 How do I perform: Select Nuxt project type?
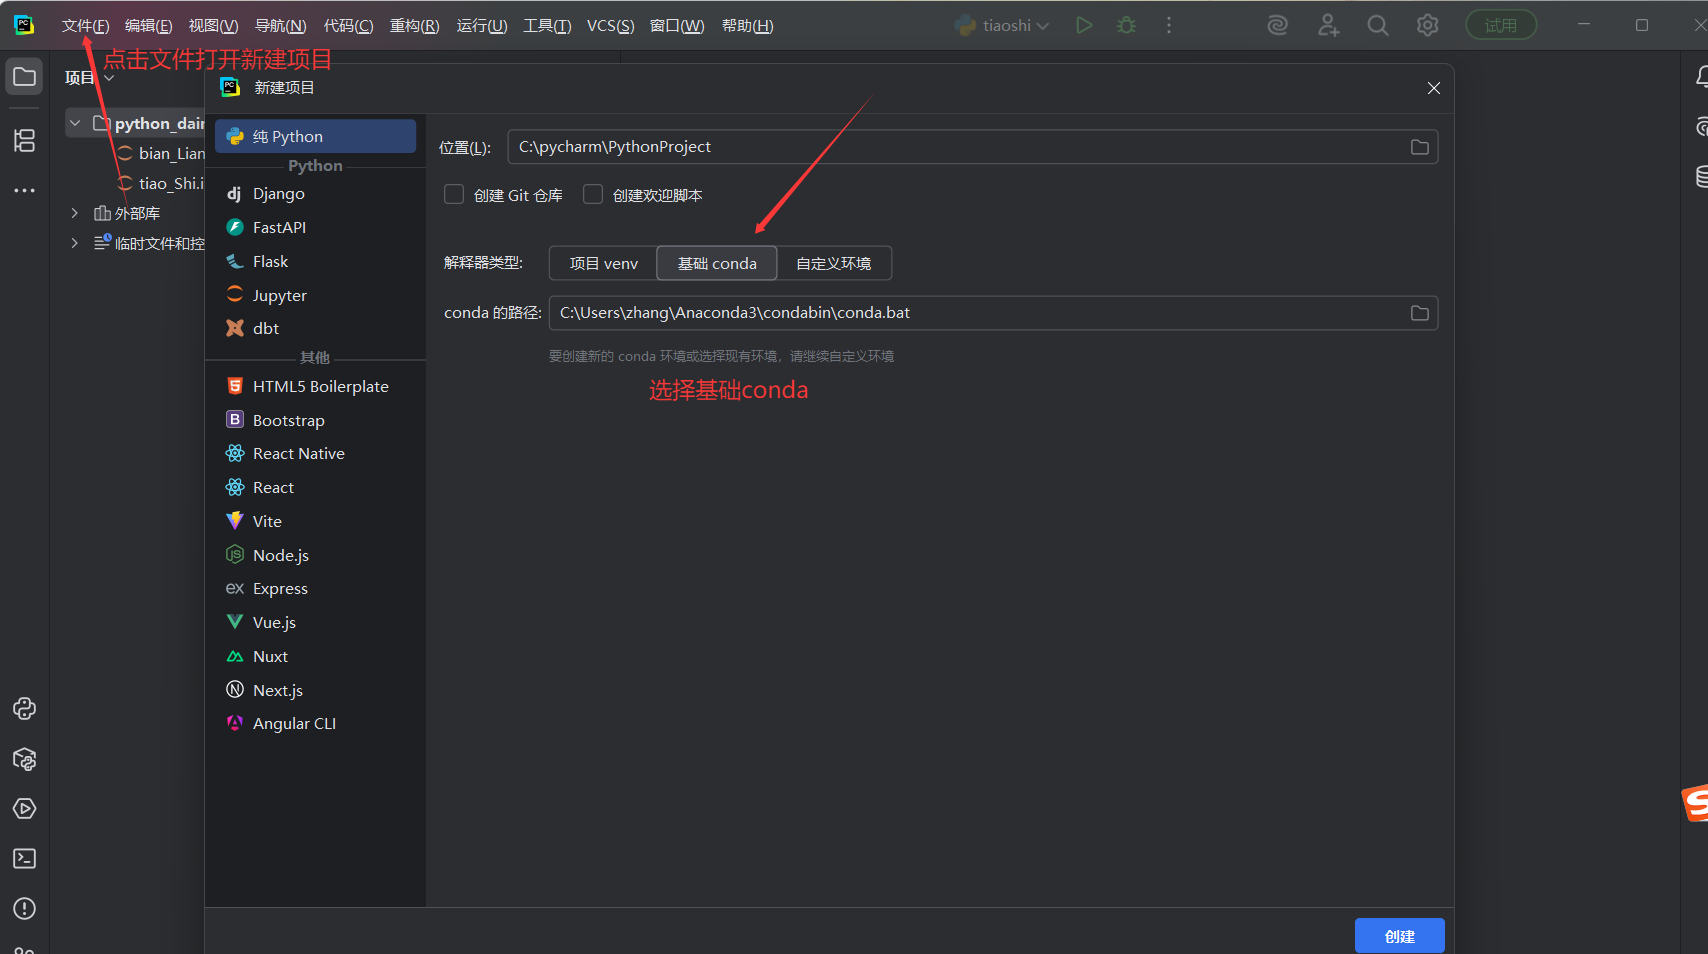[315, 656]
